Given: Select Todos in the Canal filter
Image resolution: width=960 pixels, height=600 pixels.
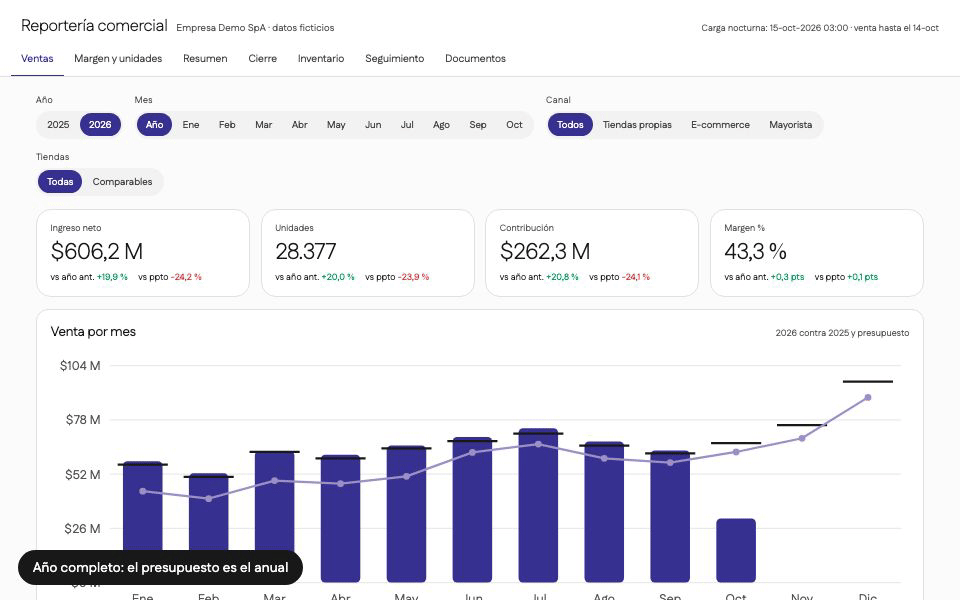Looking at the screenshot, I should pos(570,125).
